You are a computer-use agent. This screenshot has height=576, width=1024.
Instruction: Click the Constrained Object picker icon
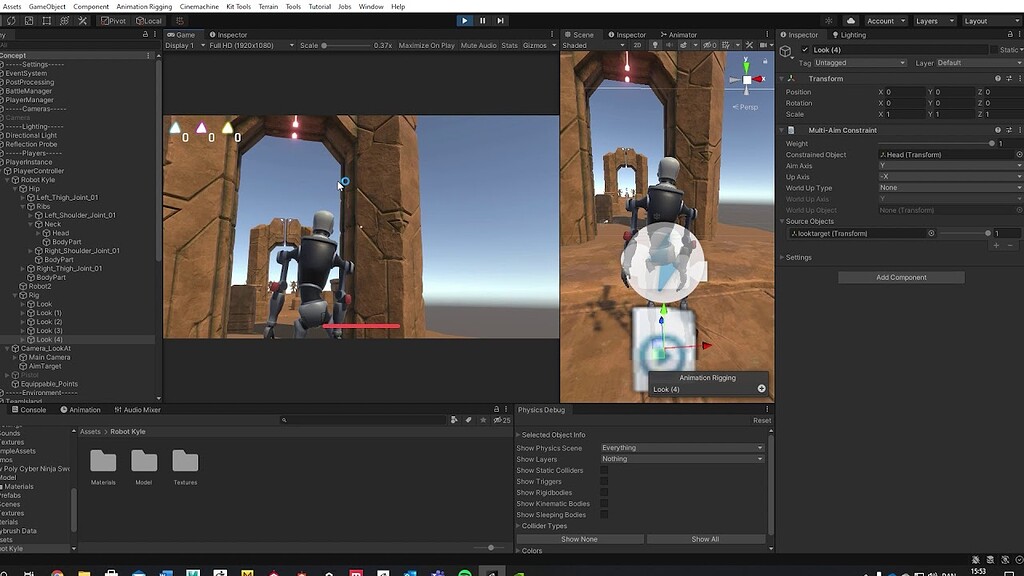click(x=1019, y=154)
